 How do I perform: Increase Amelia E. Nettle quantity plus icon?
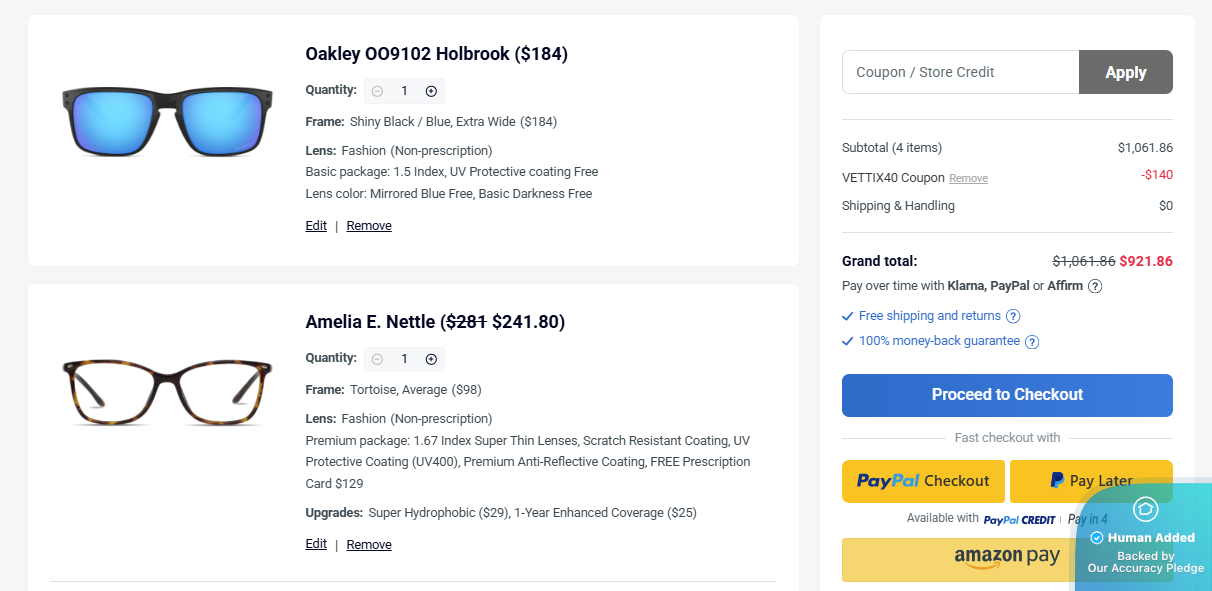click(431, 359)
